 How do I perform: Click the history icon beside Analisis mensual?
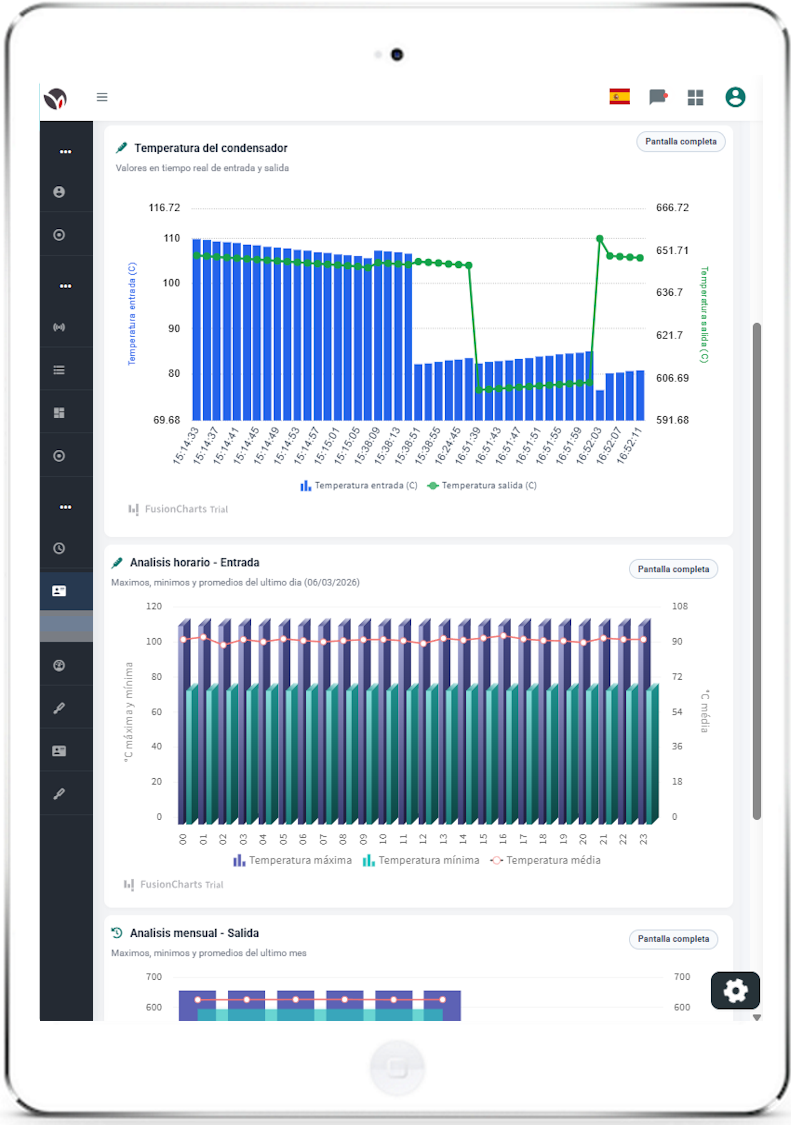[x=117, y=933]
